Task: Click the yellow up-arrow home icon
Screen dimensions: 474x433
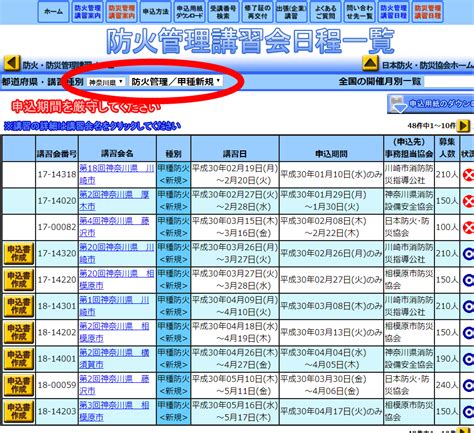Action: (370, 63)
